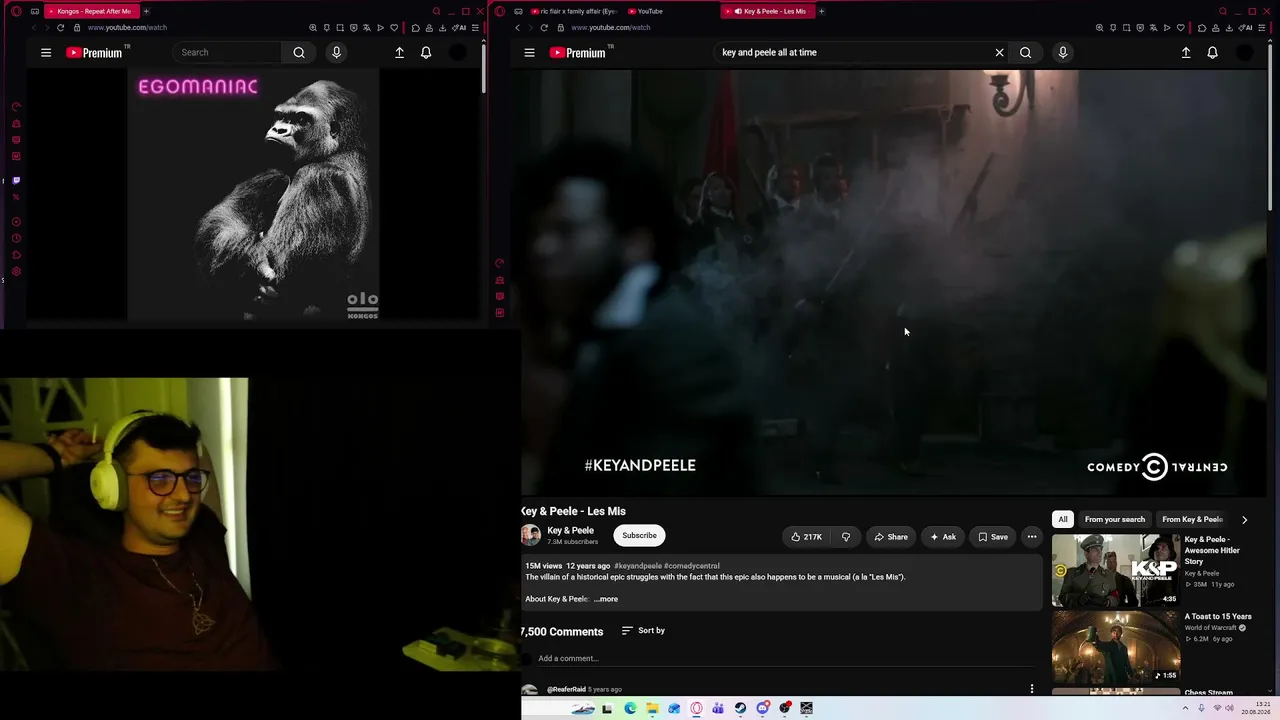Open Microsoft Teams from the taskbar
The height and width of the screenshot is (720, 1280).
[x=718, y=709]
